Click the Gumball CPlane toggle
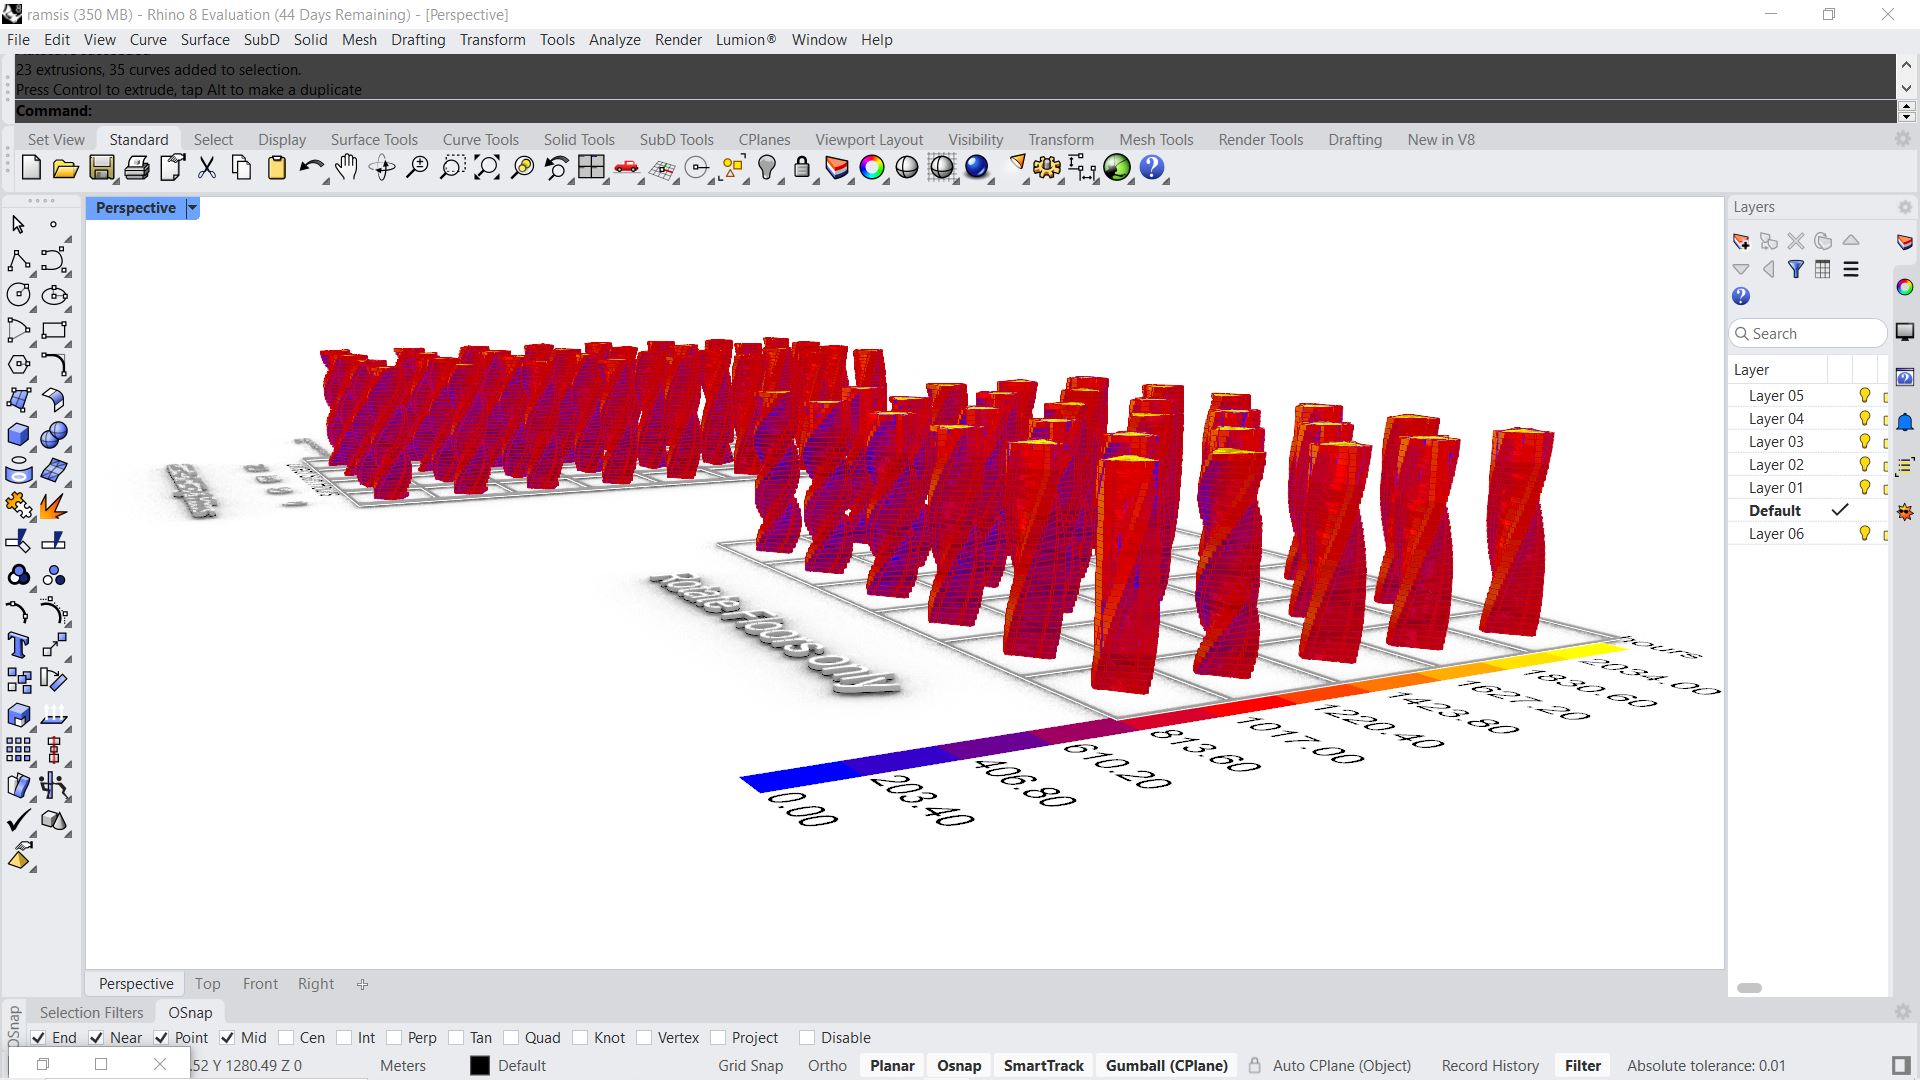The image size is (1920, 1080). pyautogui.click(x=1164, y=1064)
